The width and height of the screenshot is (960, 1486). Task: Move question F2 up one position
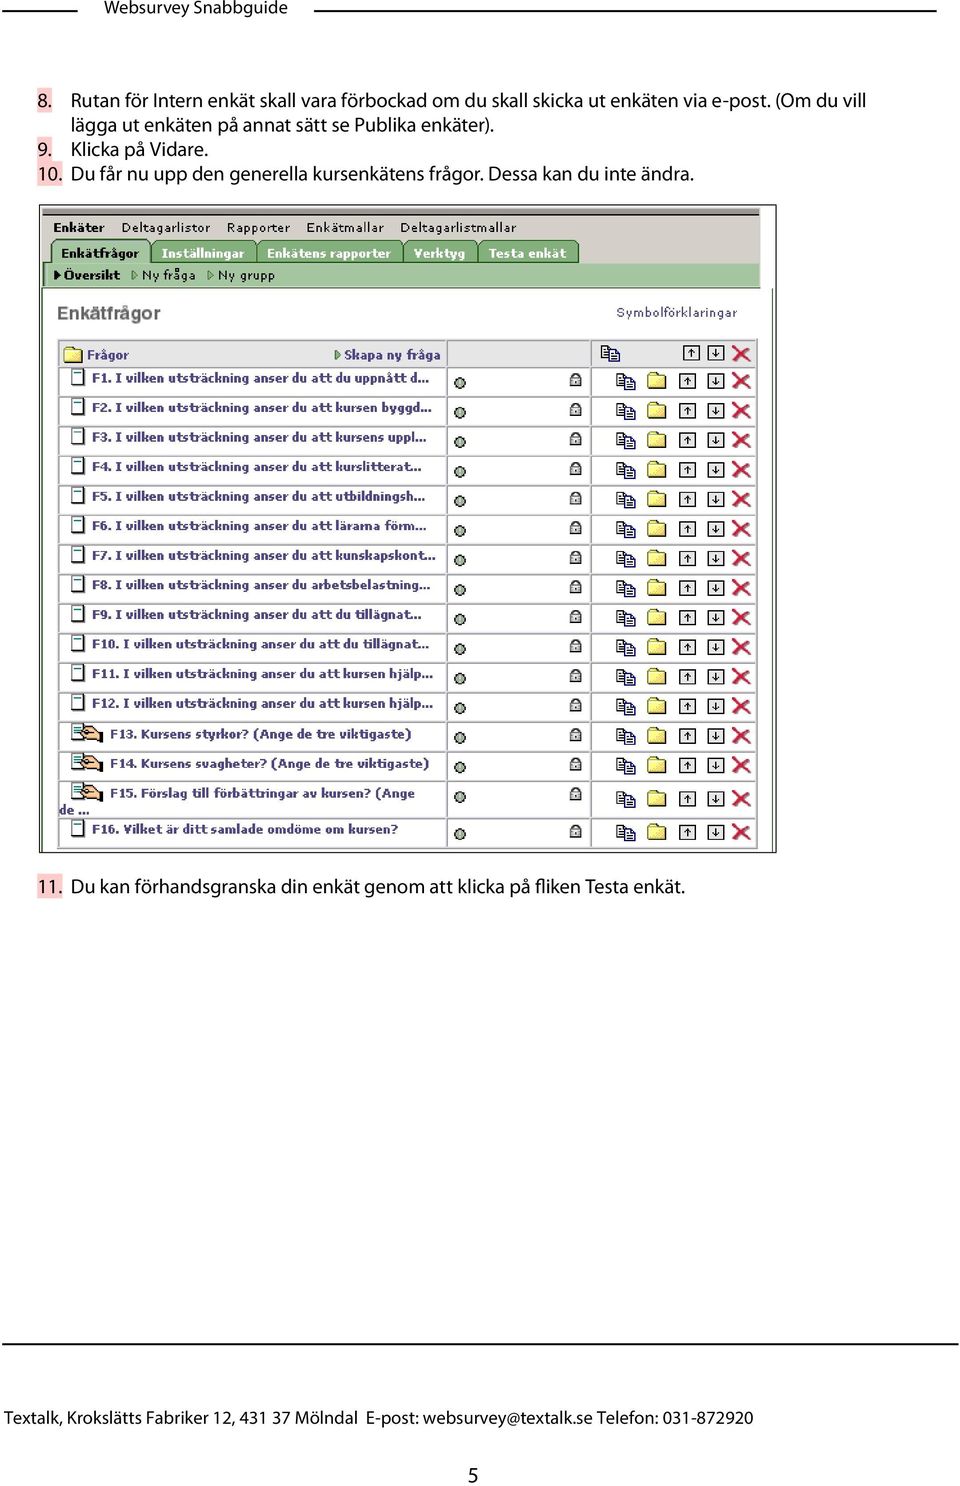pyautogui.click(x=688, y=411)
